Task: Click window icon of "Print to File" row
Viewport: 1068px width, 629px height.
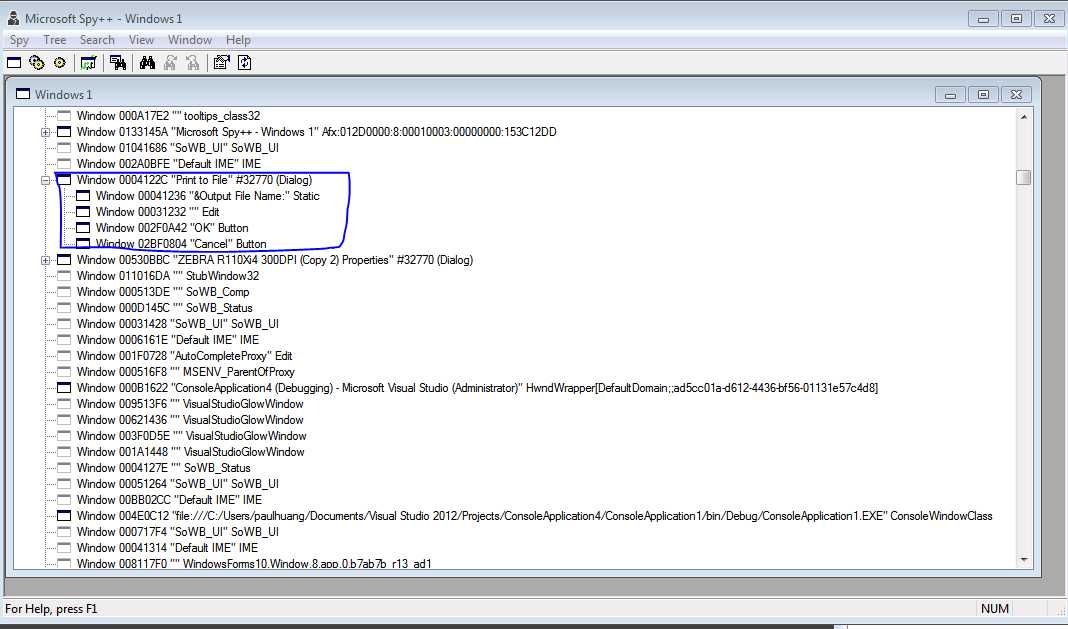Action: 64,180
